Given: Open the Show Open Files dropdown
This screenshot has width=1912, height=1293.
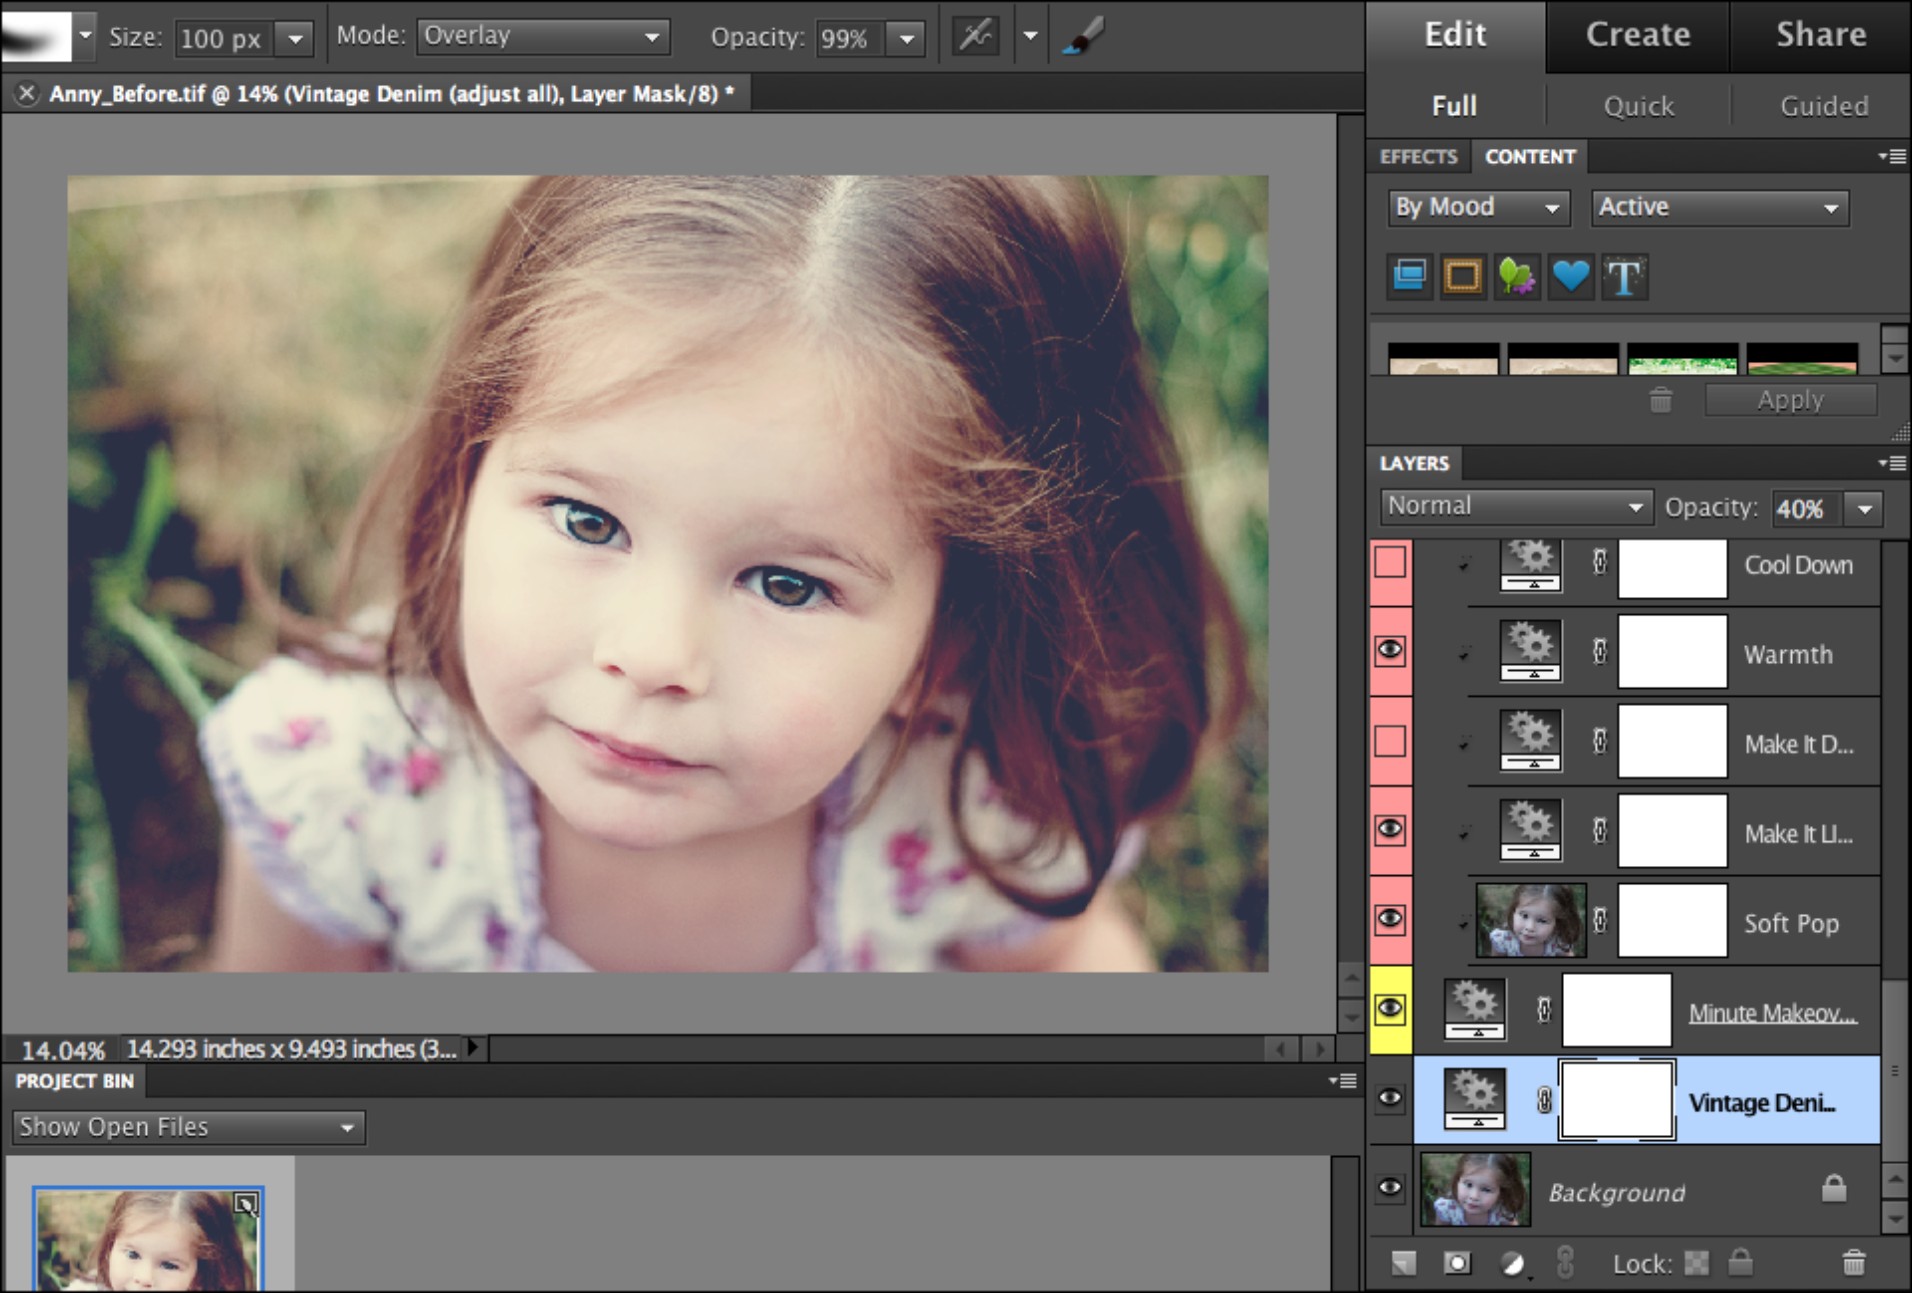Looking at the screenshot, I should [x=189, y=1127].
